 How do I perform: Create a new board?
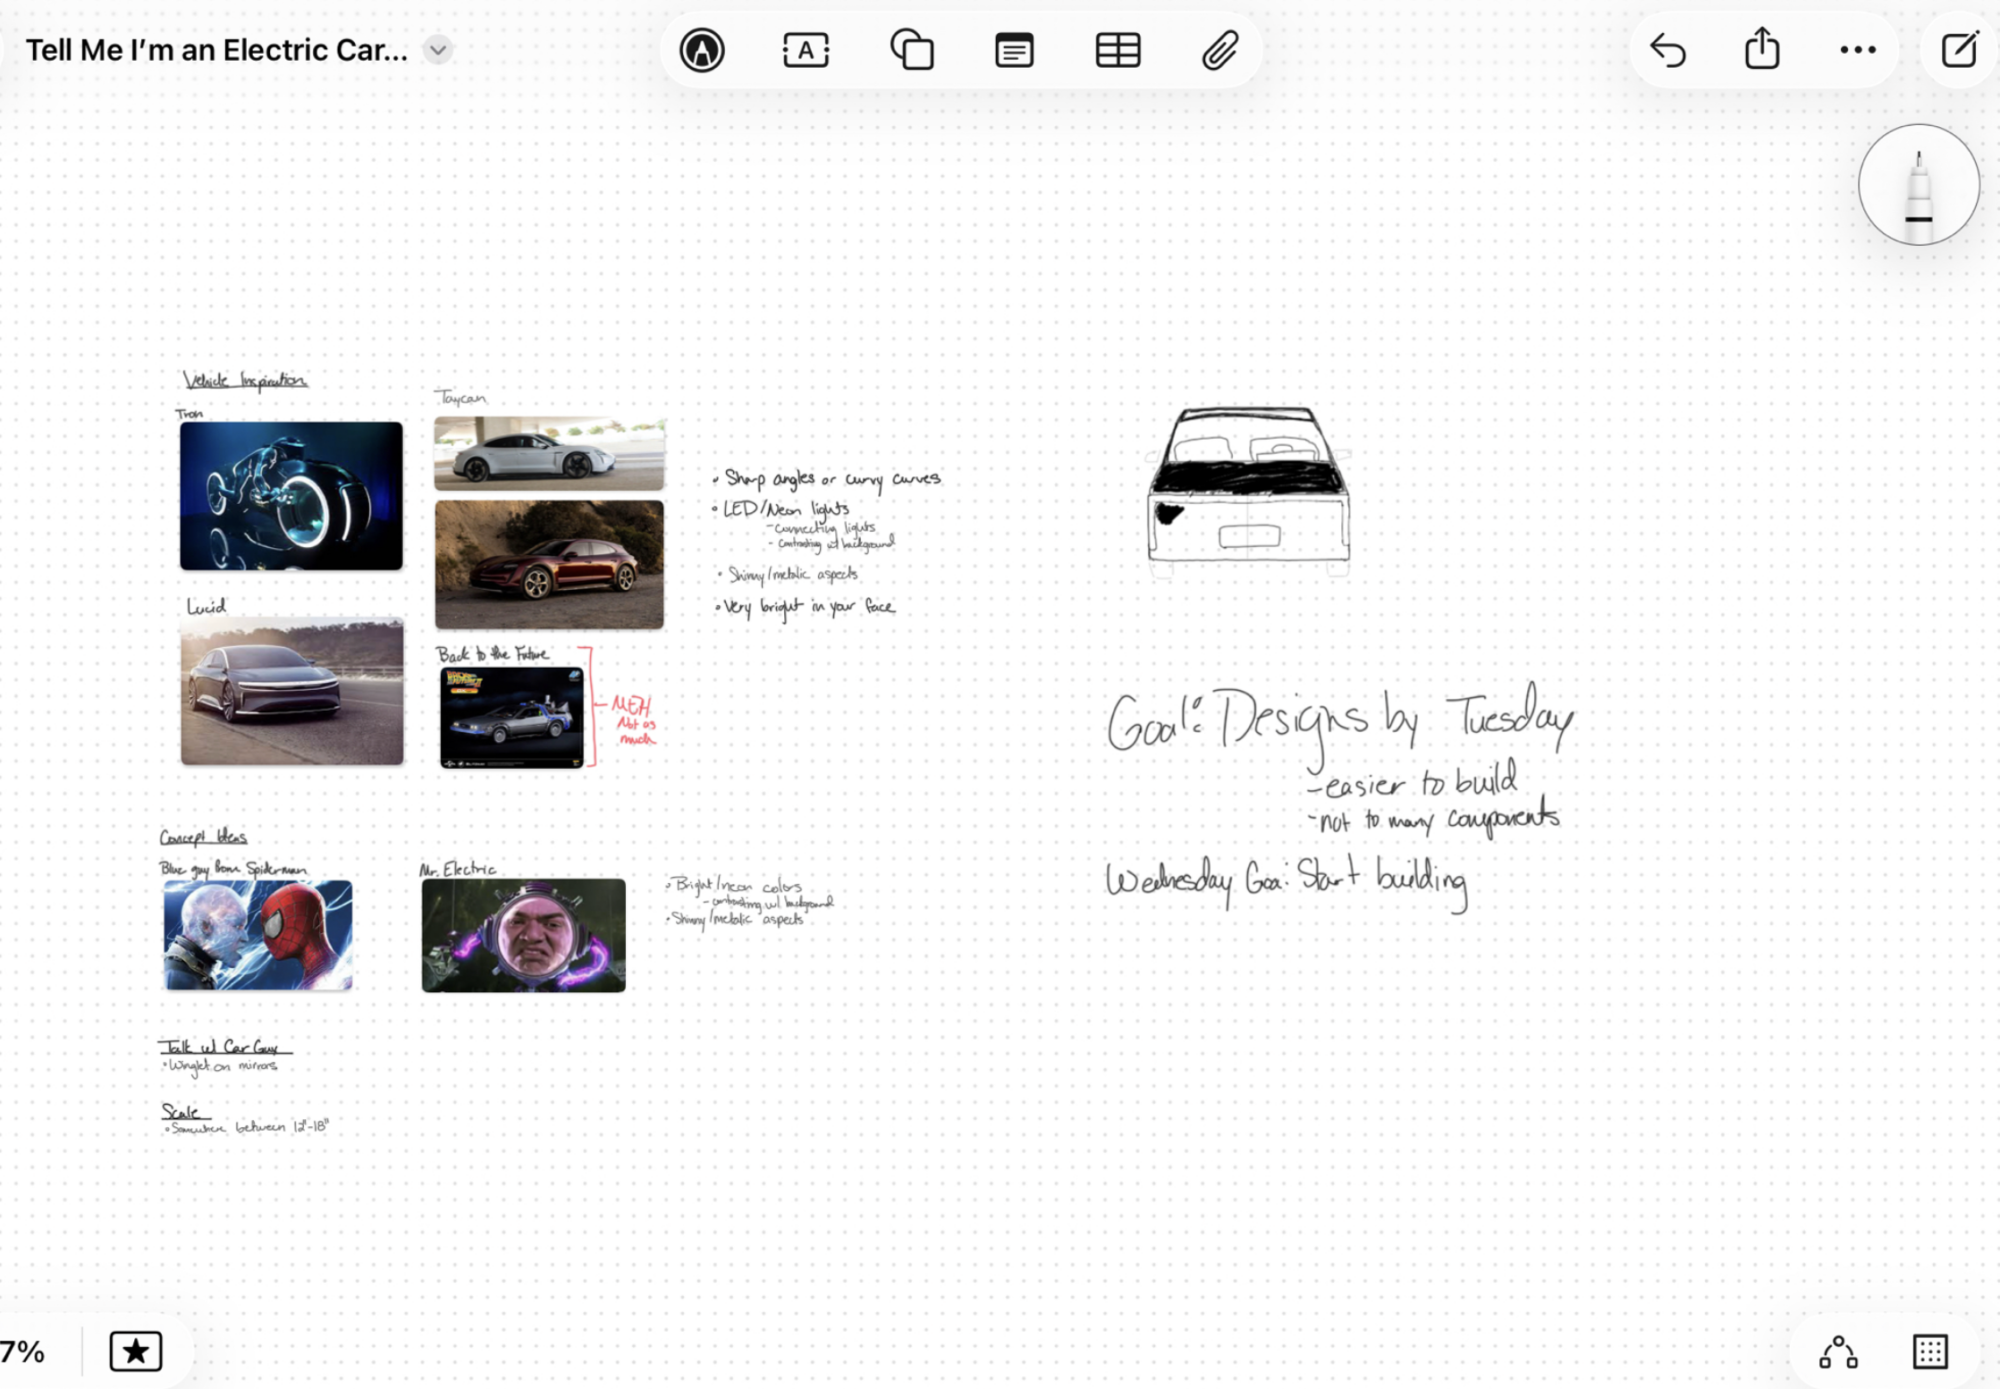pos(1958,50)
